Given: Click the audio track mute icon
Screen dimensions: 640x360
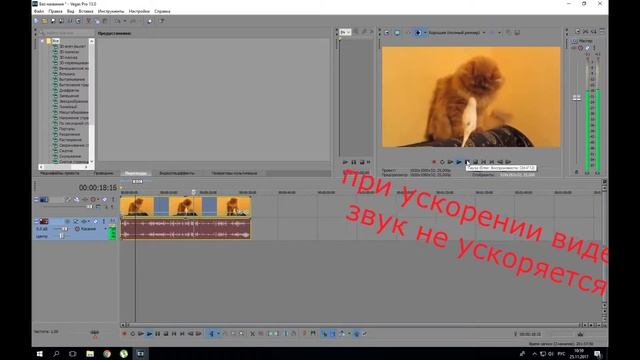Looking at the screenshot, I should pyautogui.click(x=96, y=221).
